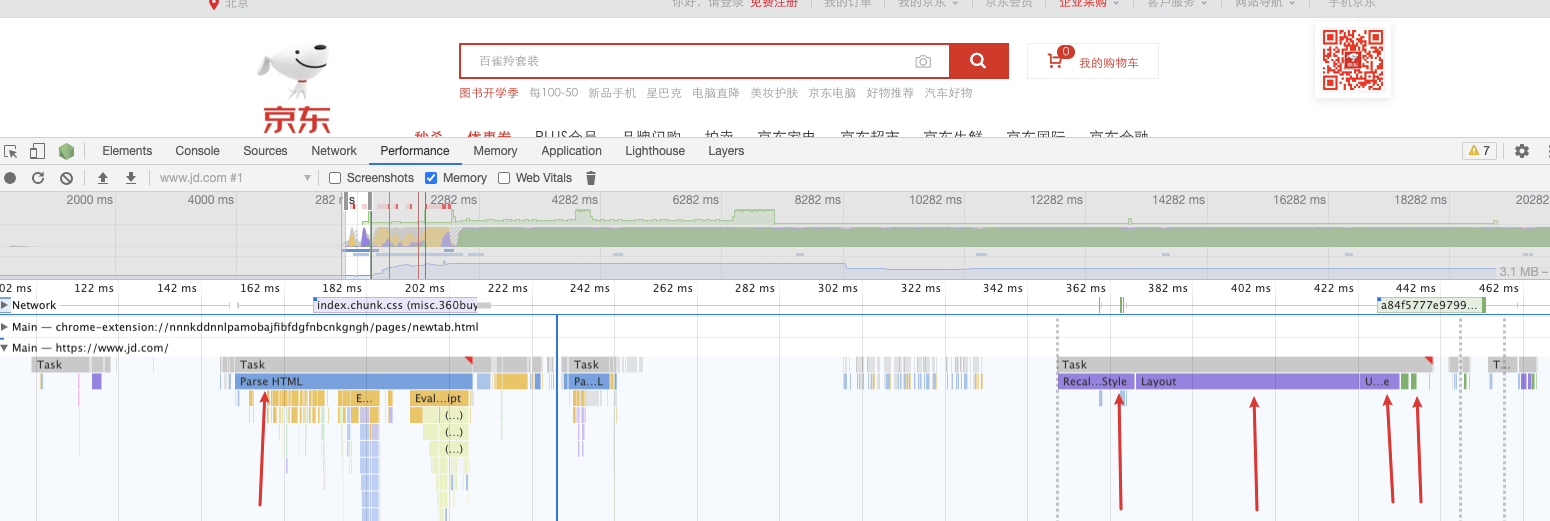Open the www.jd.com #1 recording dropdown
Image resolution: width=1550 pixels, height=521 pixels.
pyautogui.click(x=235, y=178)
